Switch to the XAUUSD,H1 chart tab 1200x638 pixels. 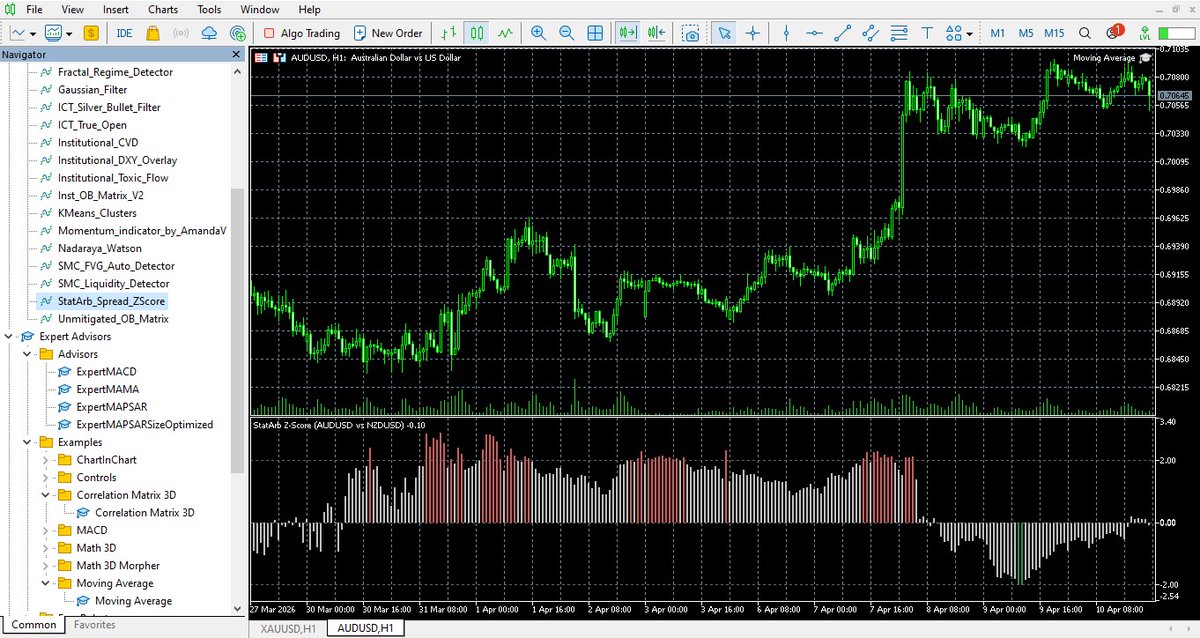(288, 627)
